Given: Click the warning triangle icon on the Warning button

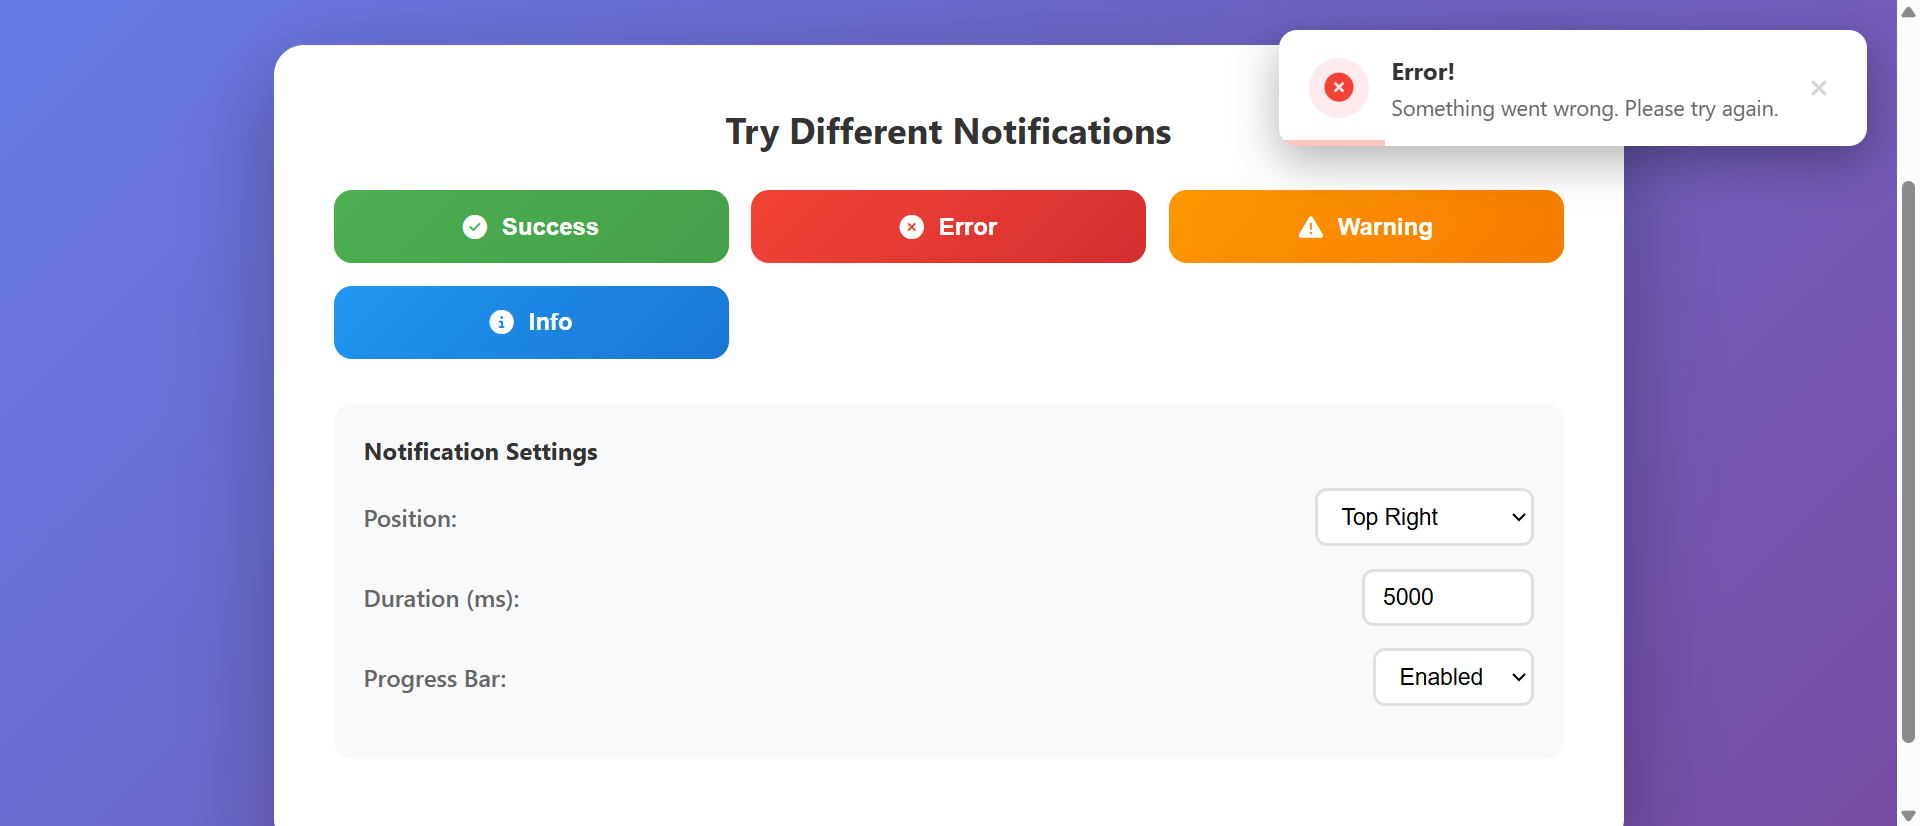Looking at the screenshot, I should tap(1310, 227).
